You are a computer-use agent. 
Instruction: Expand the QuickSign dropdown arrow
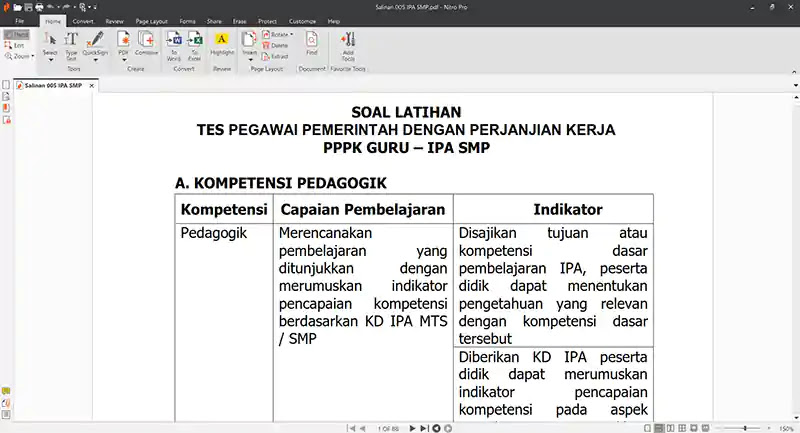[x=95, y=60]
